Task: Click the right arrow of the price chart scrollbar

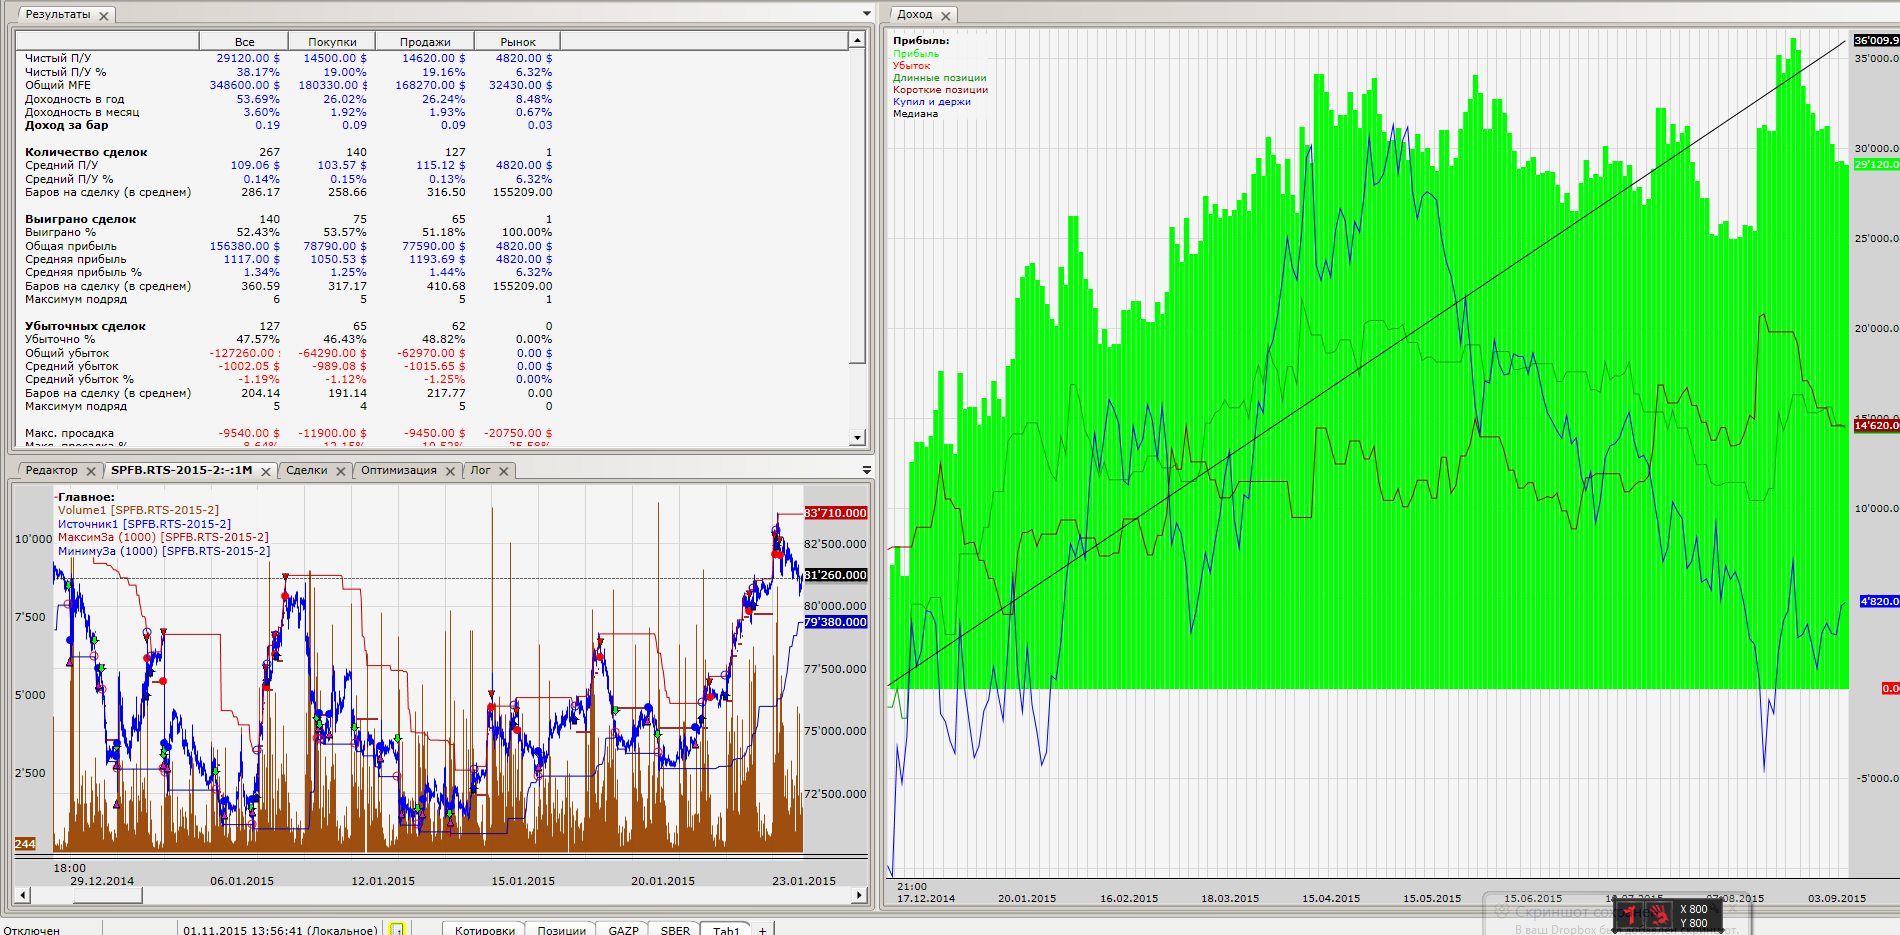Action: coord(858,895)
